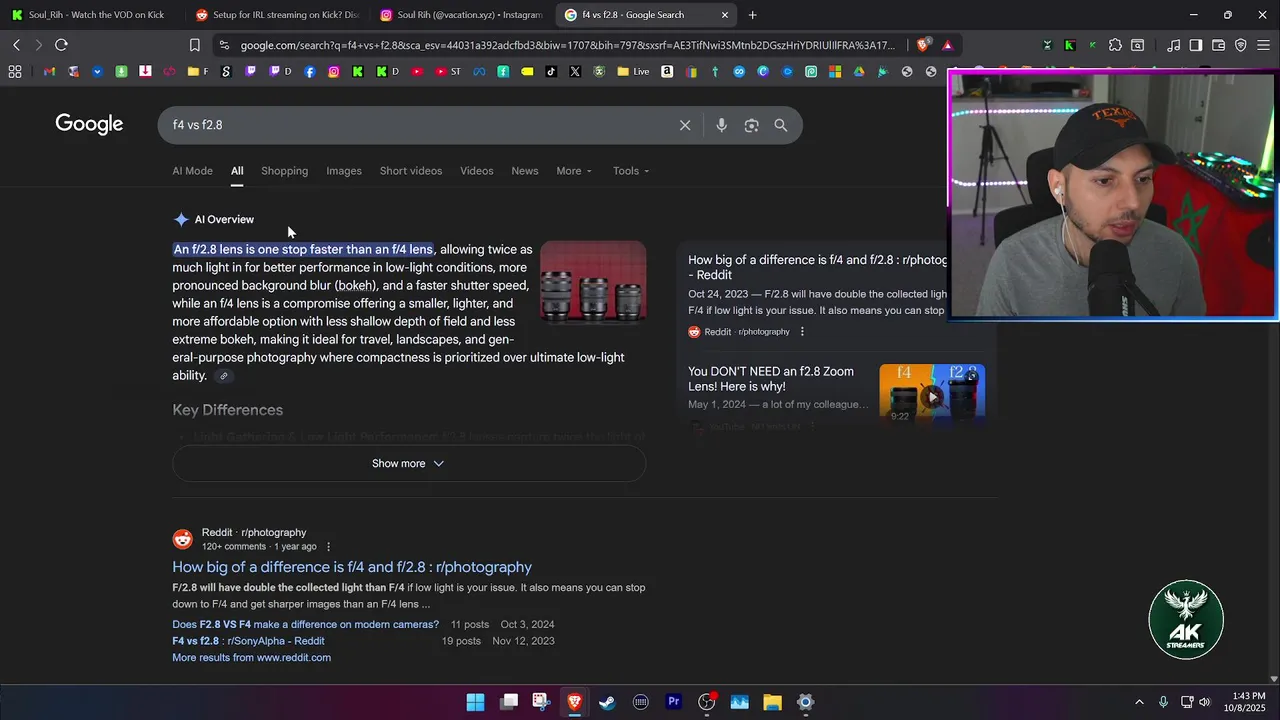
Task: Start voice search with microphone icon
Action: pyautogui.click(x=721, y=125)
